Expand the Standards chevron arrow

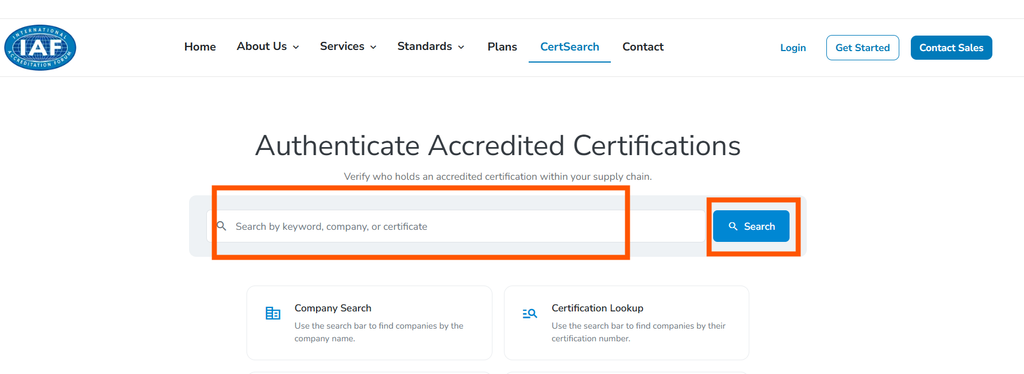(x=461, y=47)
